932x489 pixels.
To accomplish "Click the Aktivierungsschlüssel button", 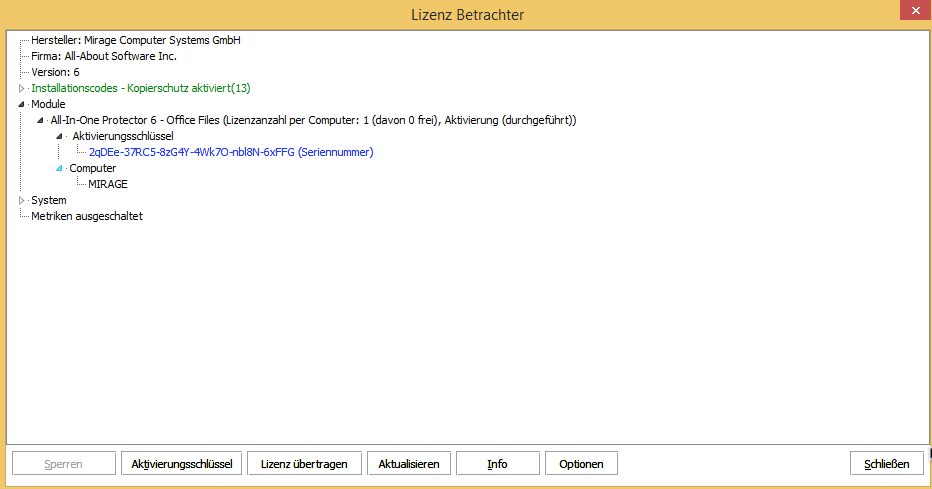I will coord(181,464).
